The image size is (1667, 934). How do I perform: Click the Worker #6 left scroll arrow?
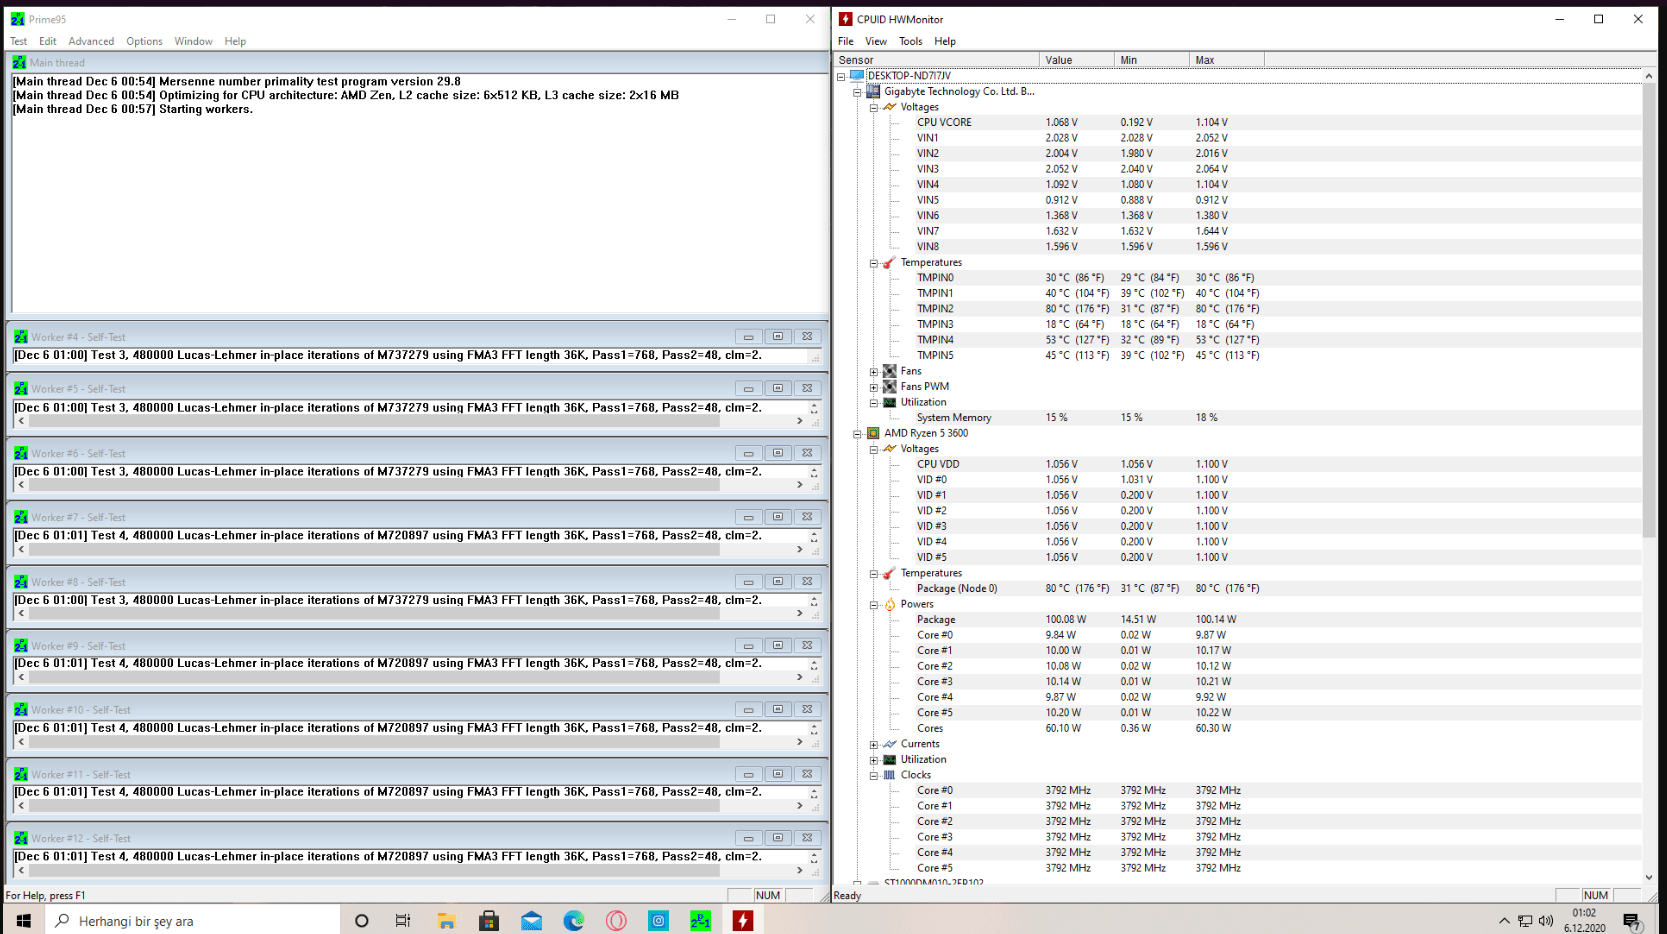click(21, 485)
